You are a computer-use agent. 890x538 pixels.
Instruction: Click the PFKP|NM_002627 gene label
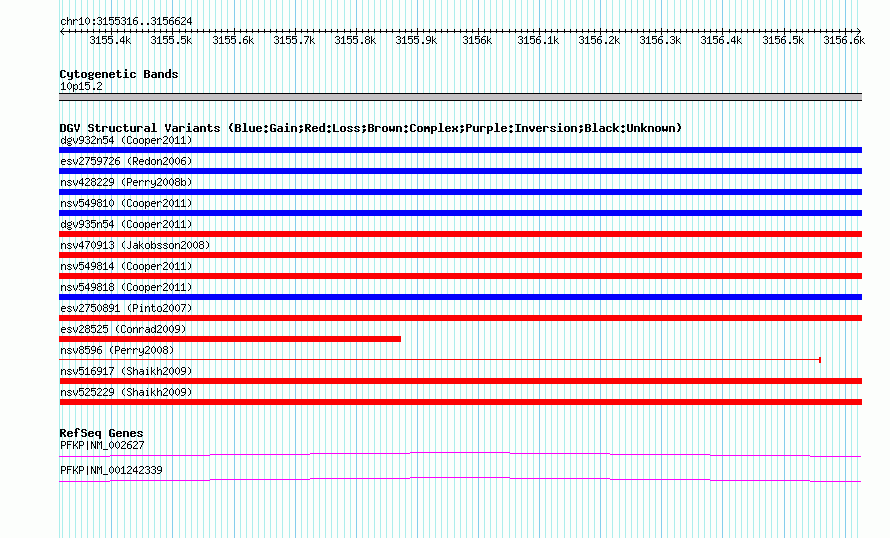pos(102,445)
